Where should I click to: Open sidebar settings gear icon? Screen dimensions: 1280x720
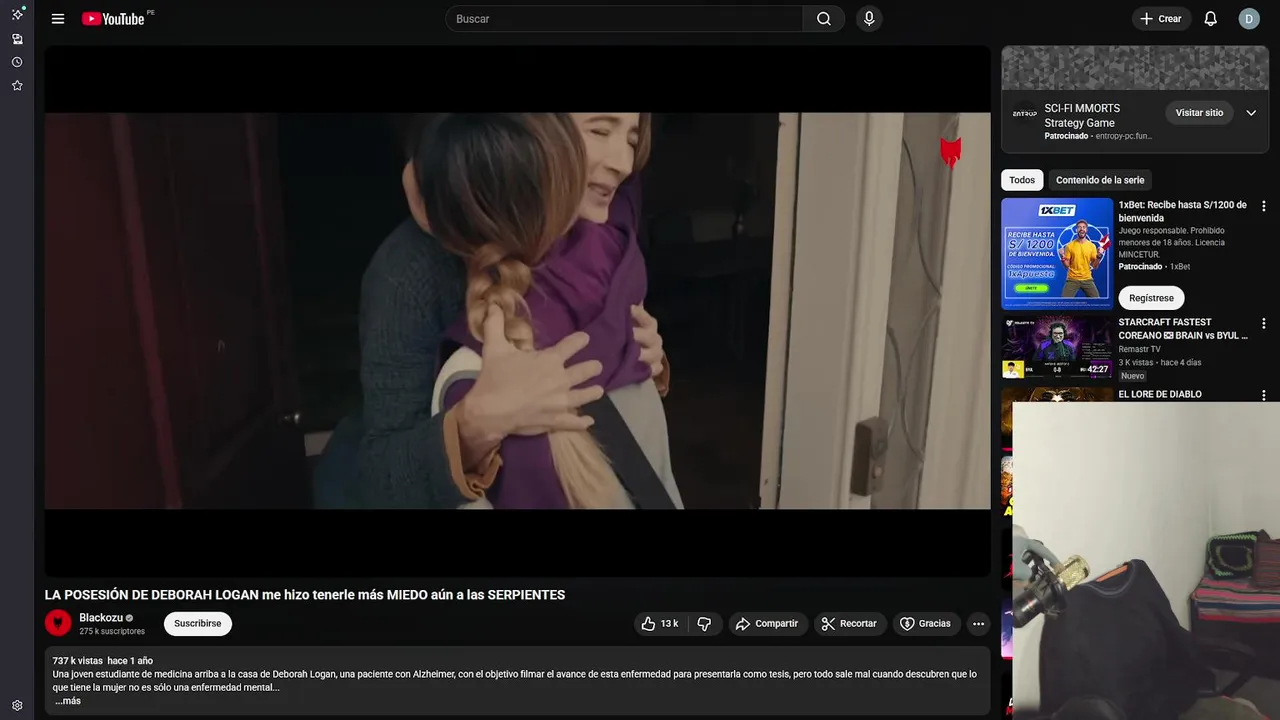(x=17, y=705)
